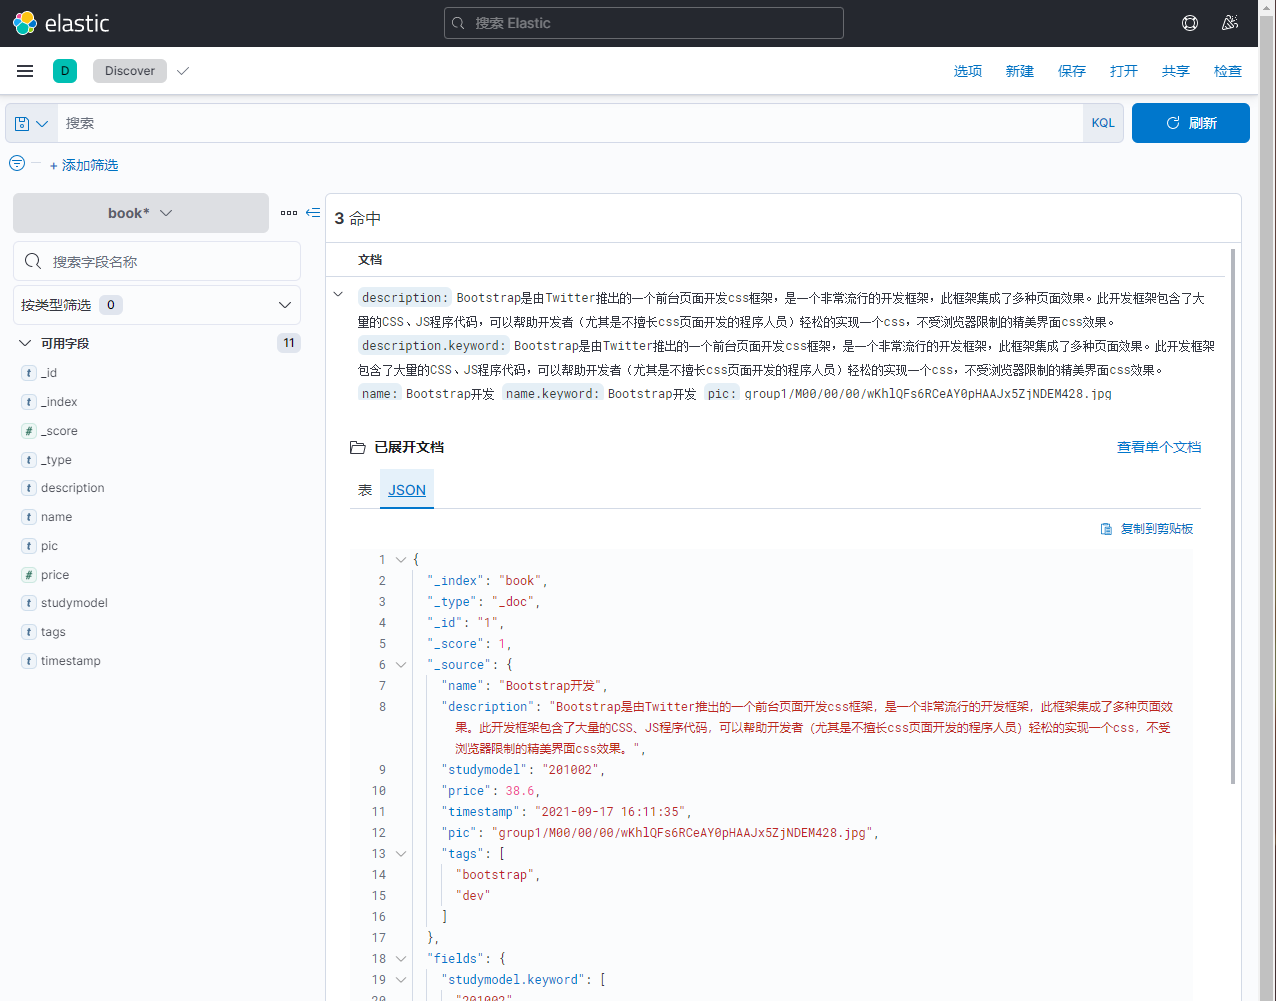Collapse the available fields section
Image resolution: width=1276 pixels, height=1001 pixels.
[25, 343]
